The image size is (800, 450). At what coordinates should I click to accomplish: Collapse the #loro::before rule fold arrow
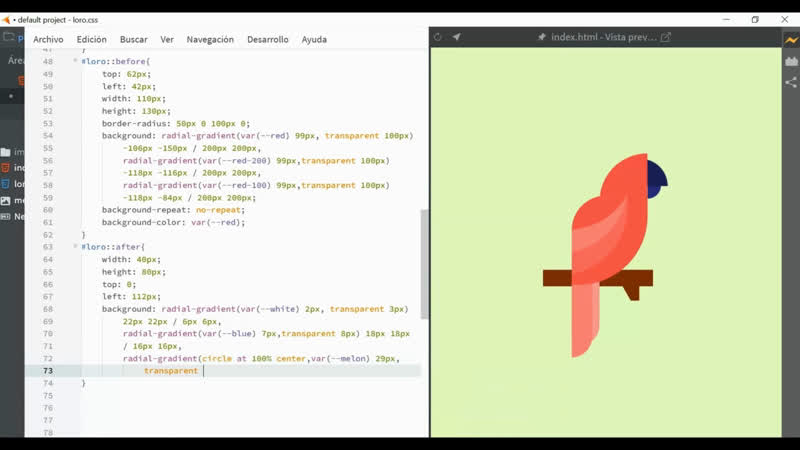click(74, 61)
